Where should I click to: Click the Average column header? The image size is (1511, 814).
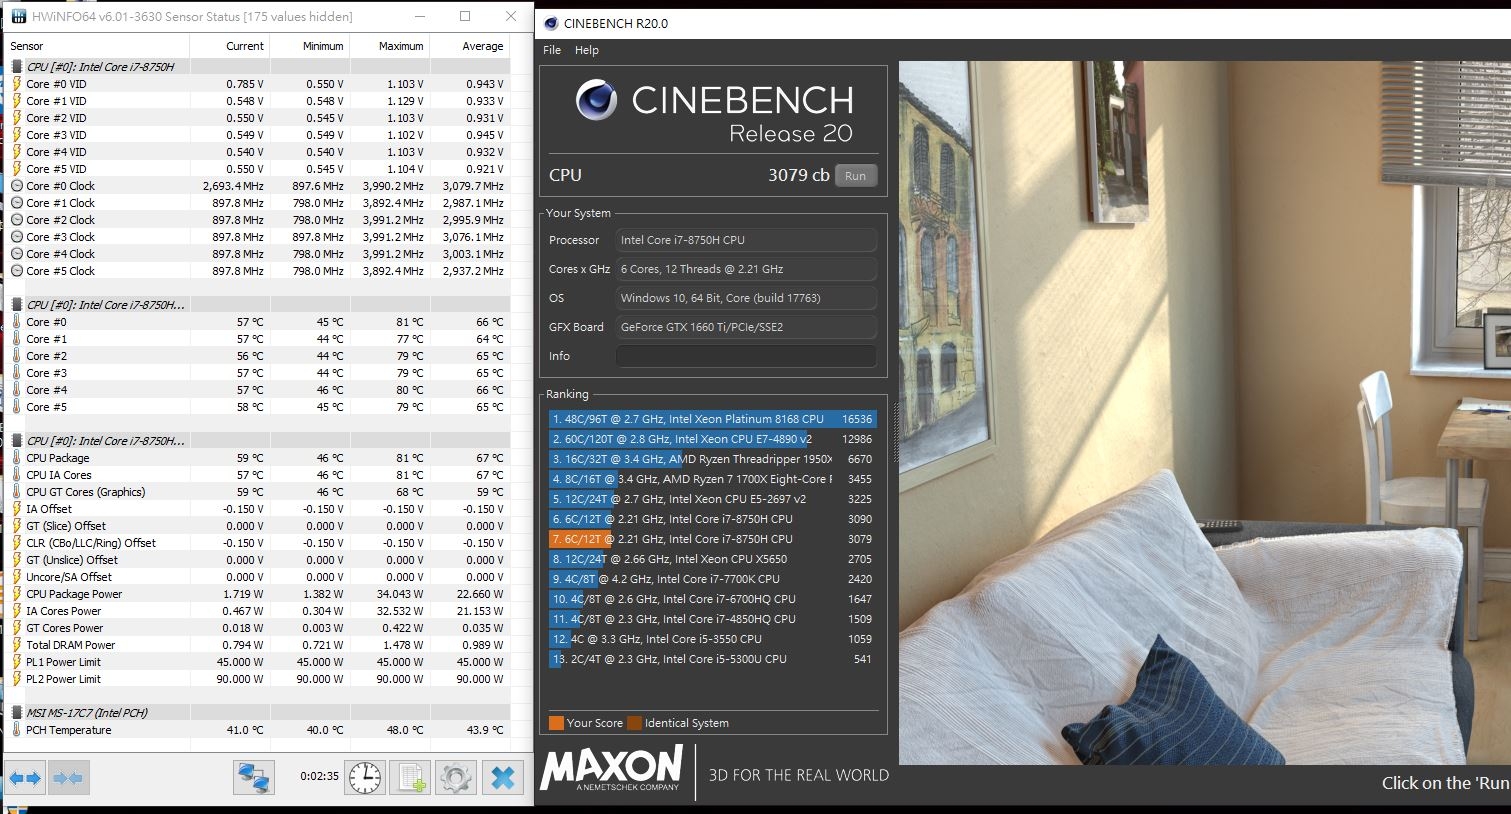pos(469,46)
